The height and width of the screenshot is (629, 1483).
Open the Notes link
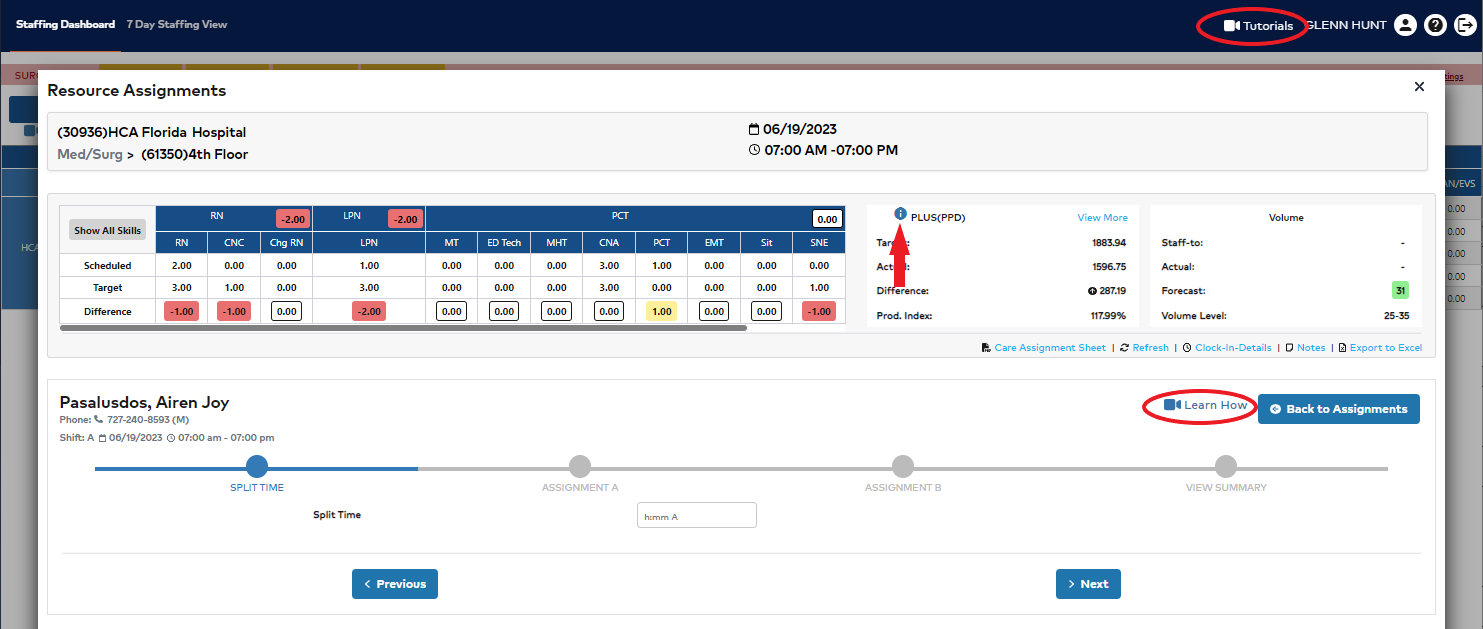[x=1310, y=348]
